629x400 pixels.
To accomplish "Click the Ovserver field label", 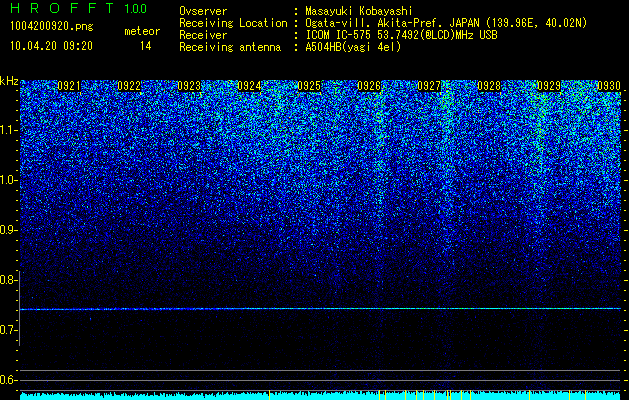I will click(203, 11).
